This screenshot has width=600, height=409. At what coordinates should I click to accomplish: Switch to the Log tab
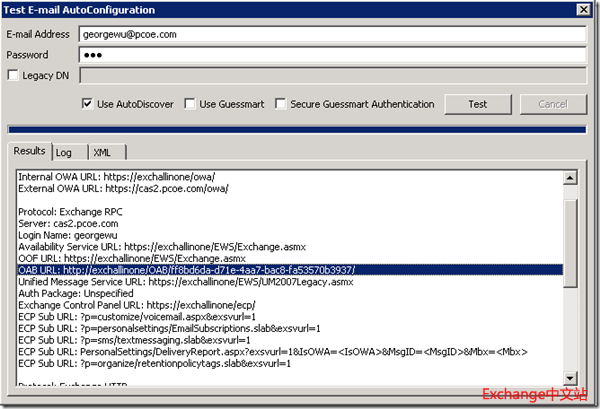click(x=64, y=152)
